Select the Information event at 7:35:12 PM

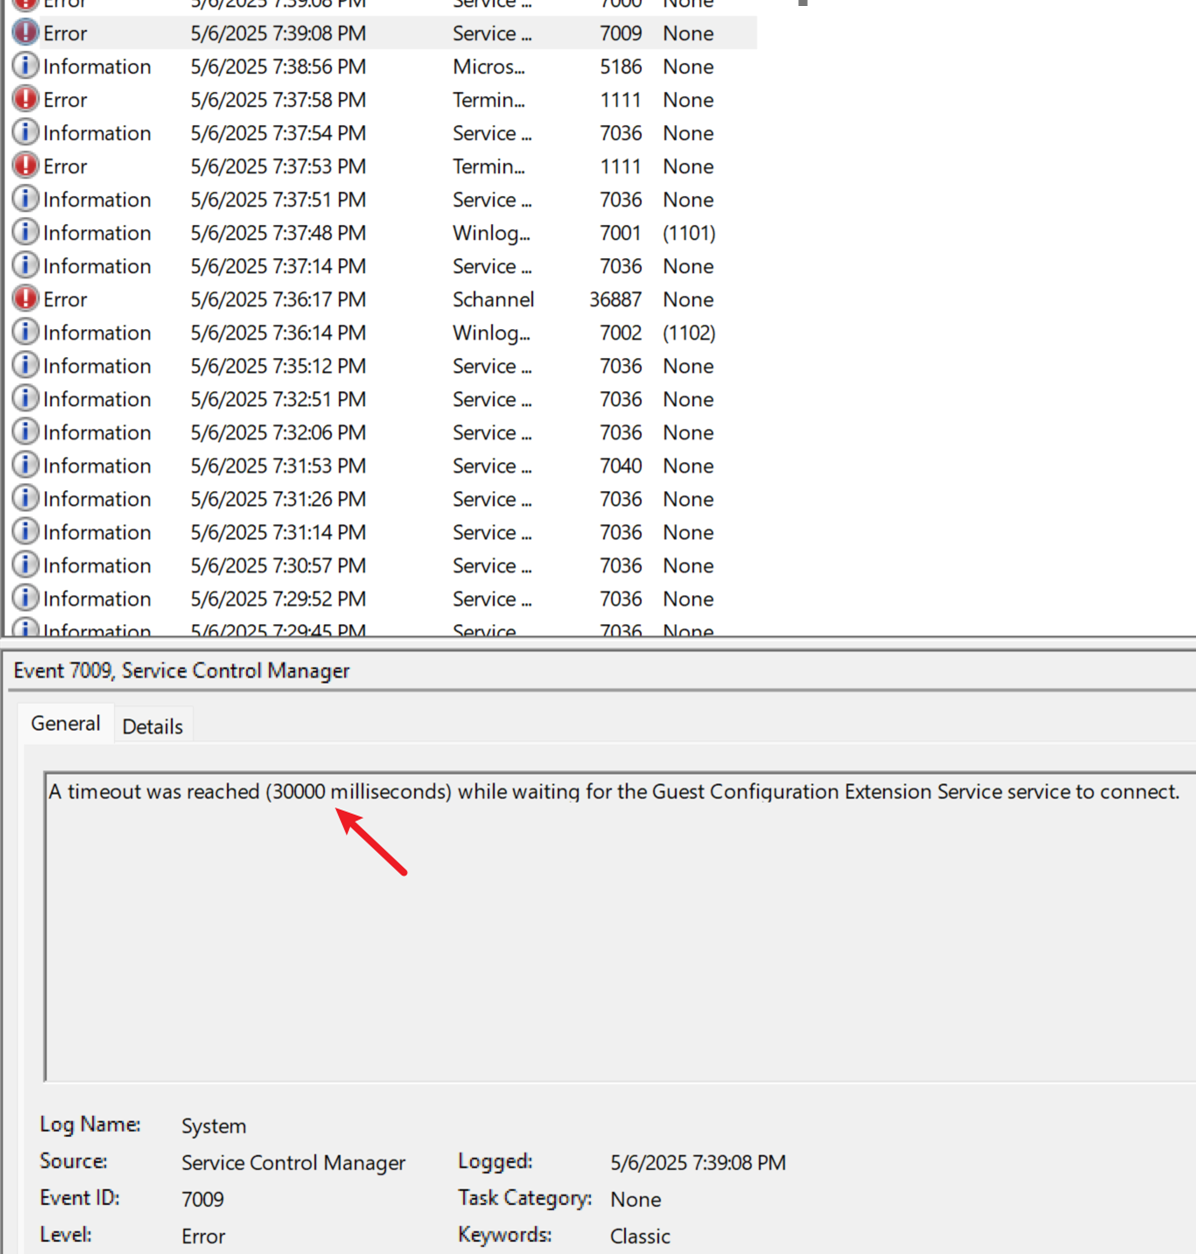coord(278,366)
